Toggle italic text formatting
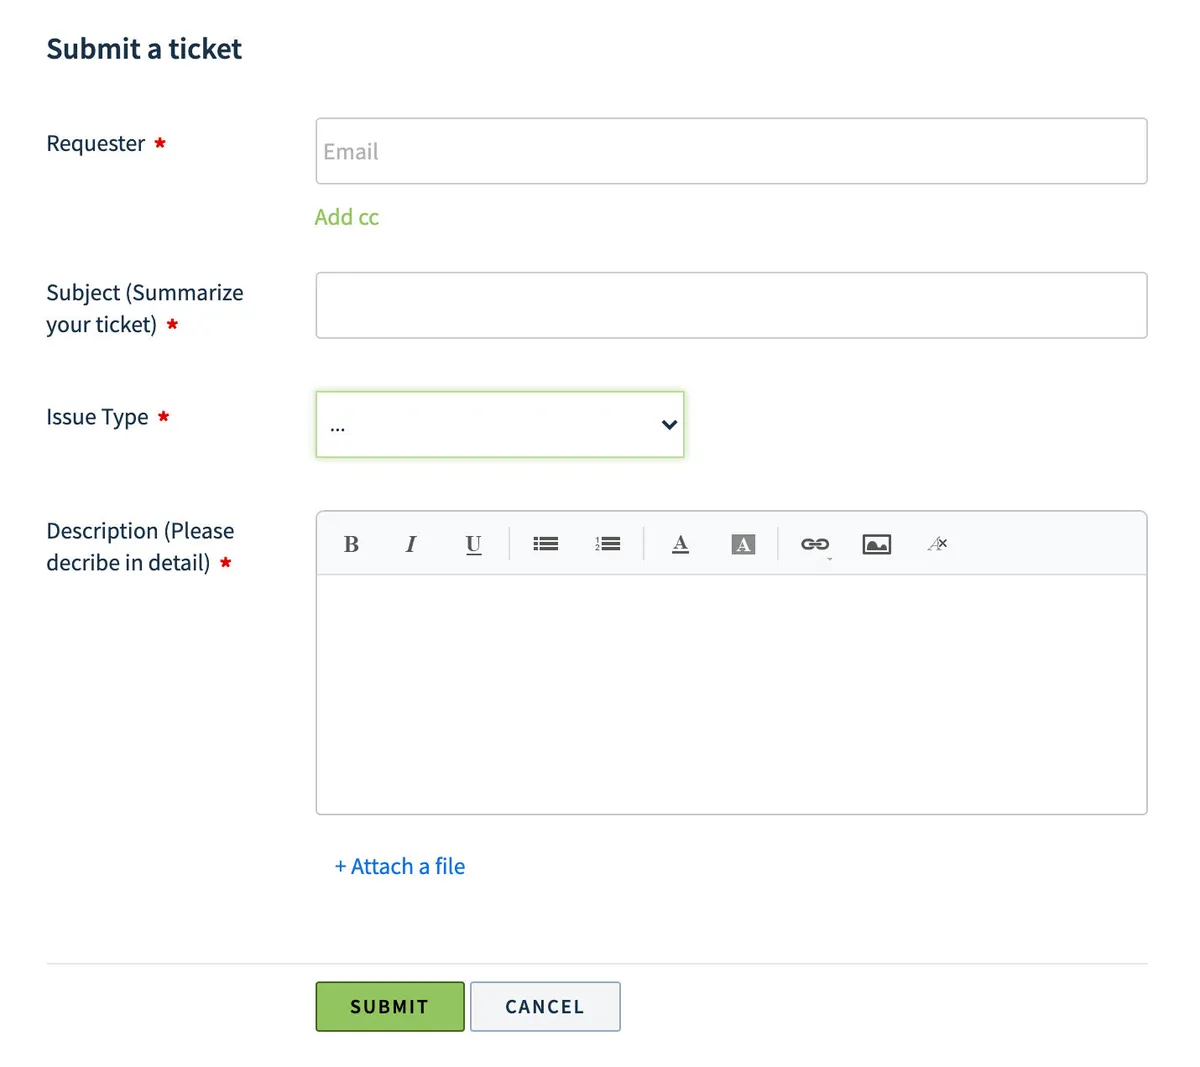Image resolution: width=1200 pixels, height=1067 pixels. (x=410, y=544)
